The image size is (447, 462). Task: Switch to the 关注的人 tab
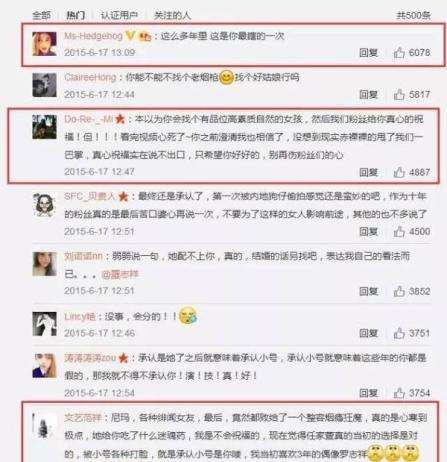pyautogui.click(x=172, y=15)
